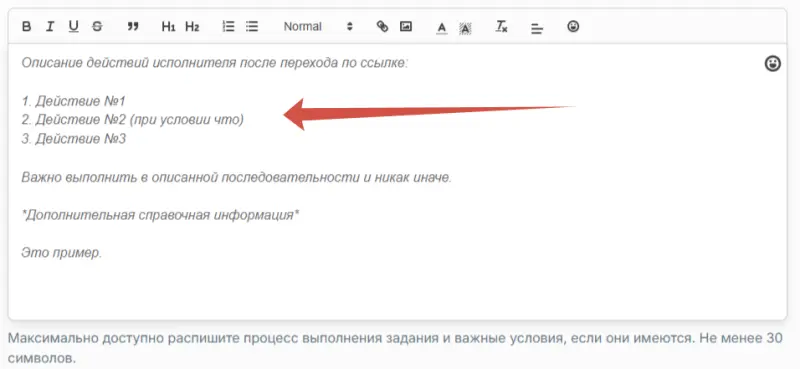
Task: Insert a blockquote
Action: coord(133,27)
